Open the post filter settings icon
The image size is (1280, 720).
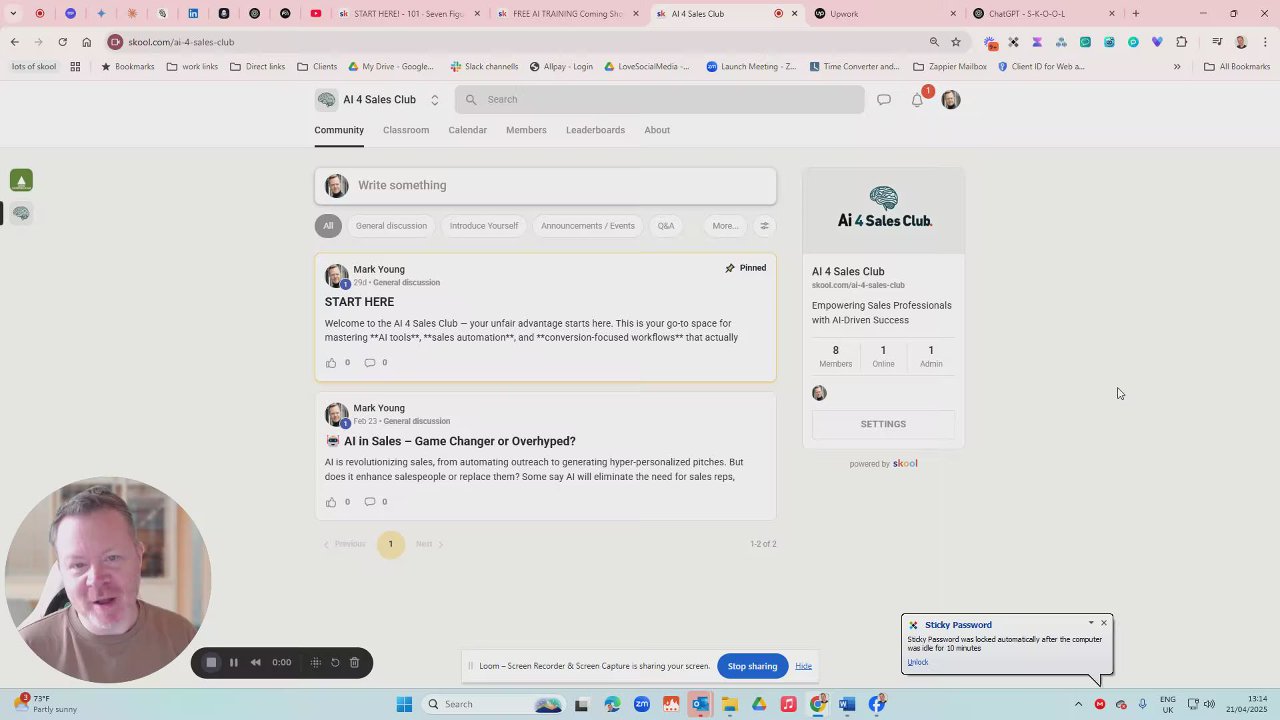[764, 226]
